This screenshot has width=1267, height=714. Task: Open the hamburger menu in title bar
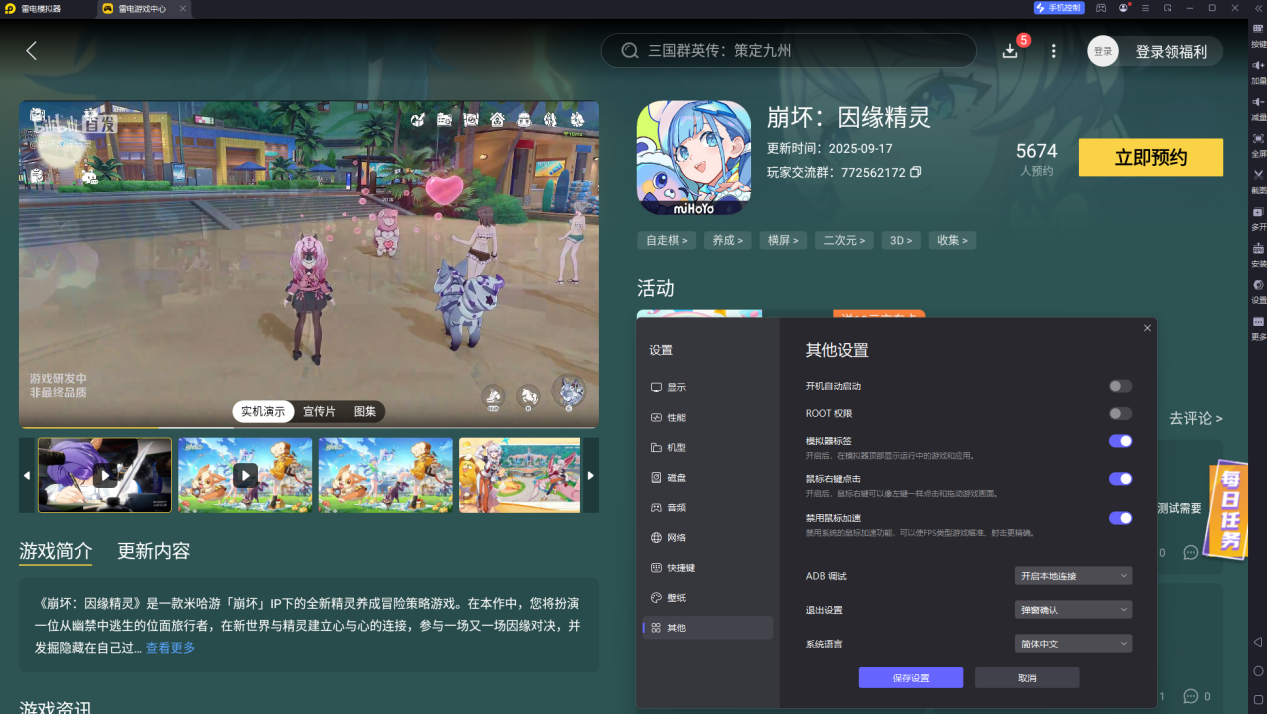pyautogui.click(x=1146, y=8)
